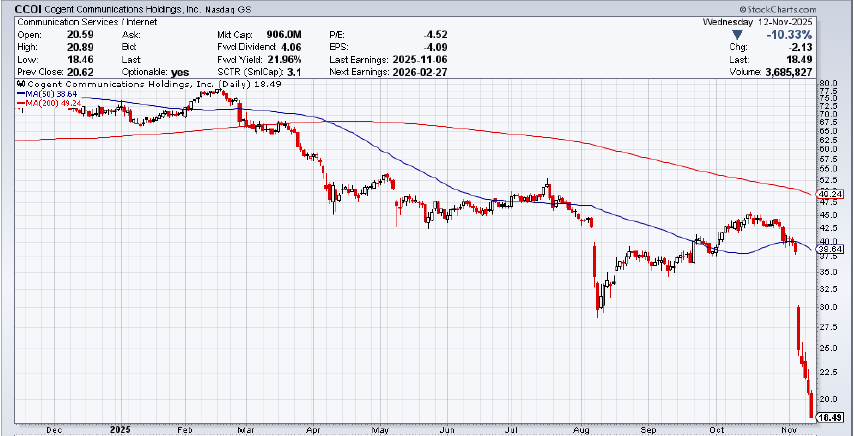The width and height of the screenshot is (854, 436).
Task: Click the Oct label on the time axis
Action: click(x=716, y=429)
